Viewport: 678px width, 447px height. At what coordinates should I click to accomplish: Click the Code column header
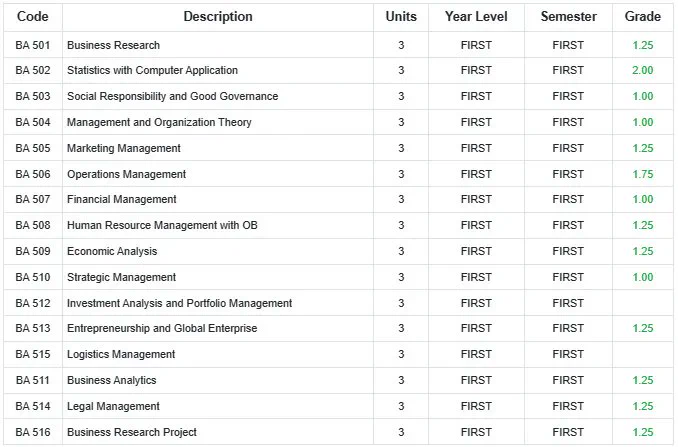coord(32,16)
